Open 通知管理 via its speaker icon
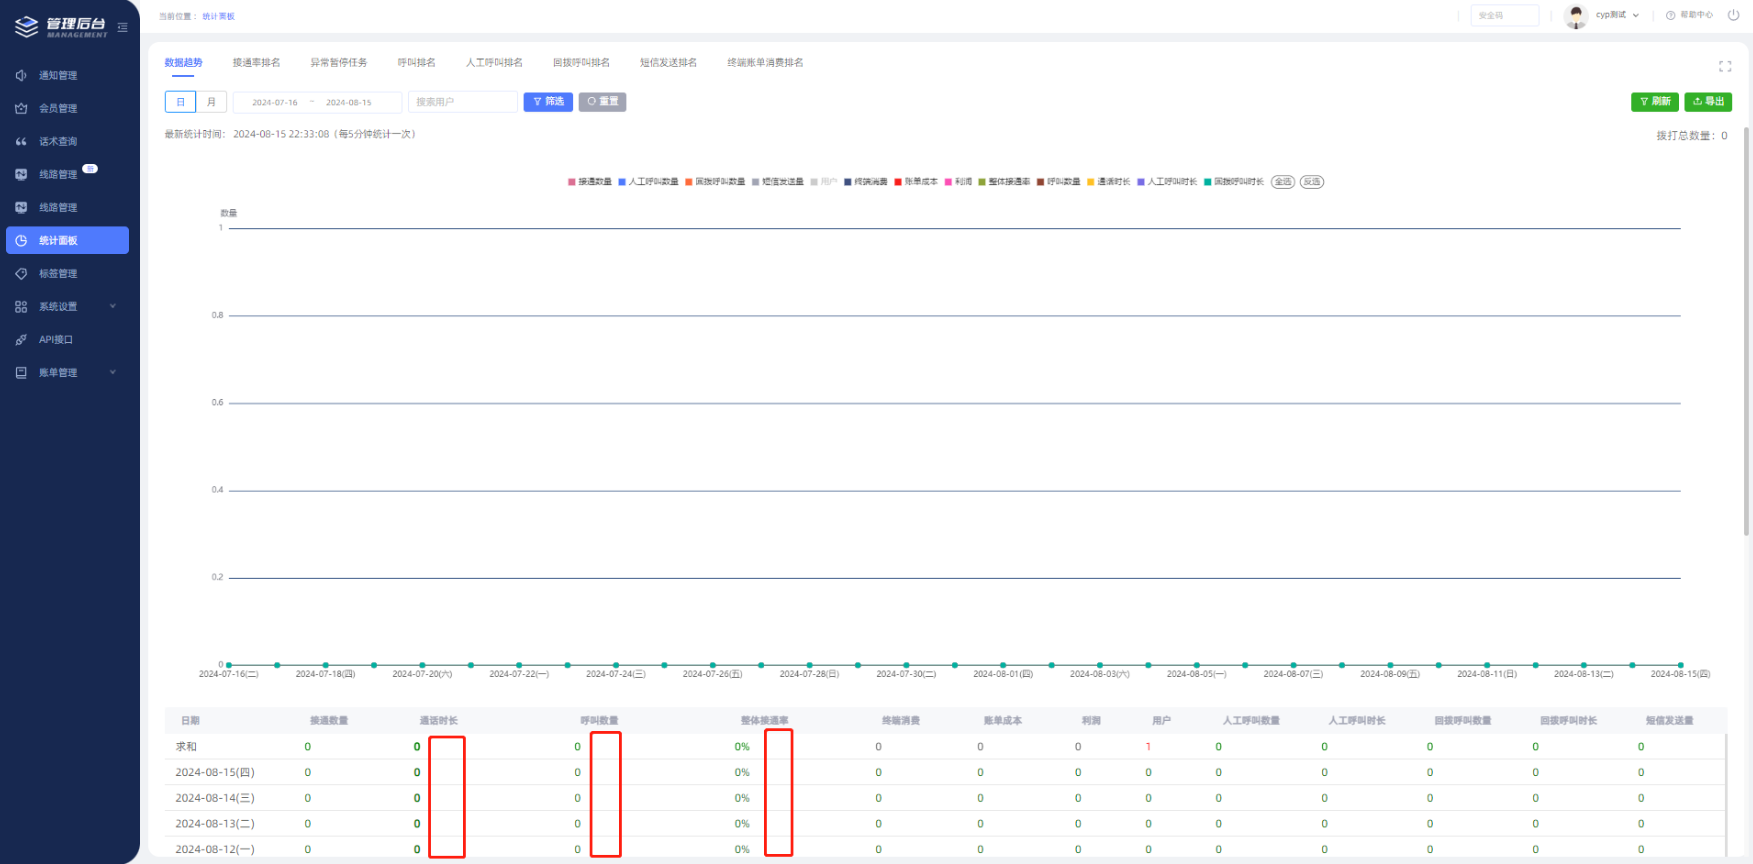 (x=21, y=76)
